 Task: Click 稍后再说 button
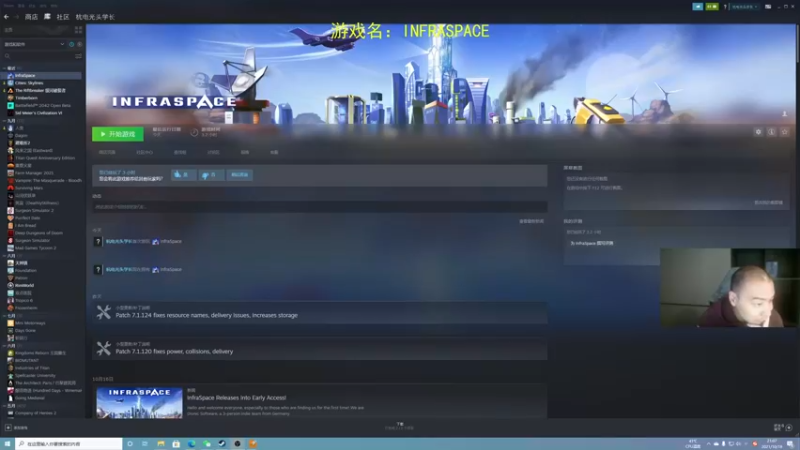240,175
